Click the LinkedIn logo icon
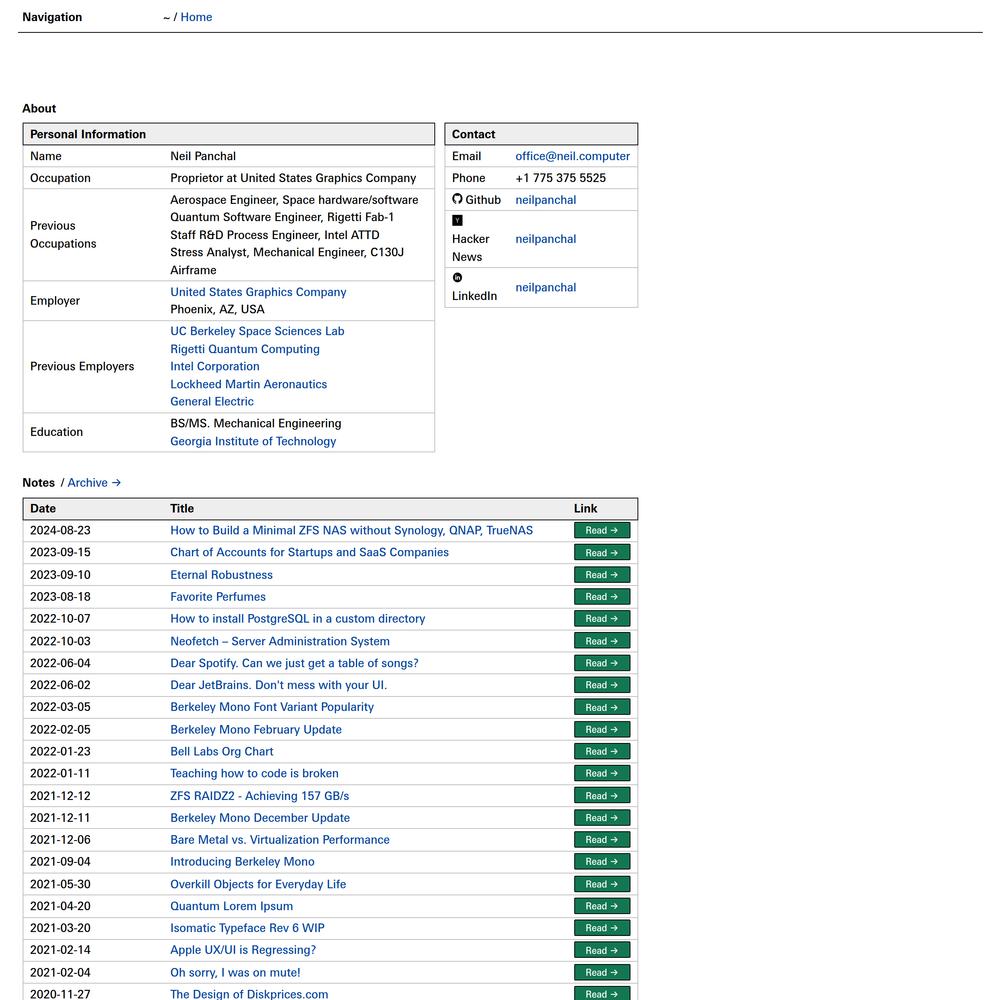 tap(457, 277)
